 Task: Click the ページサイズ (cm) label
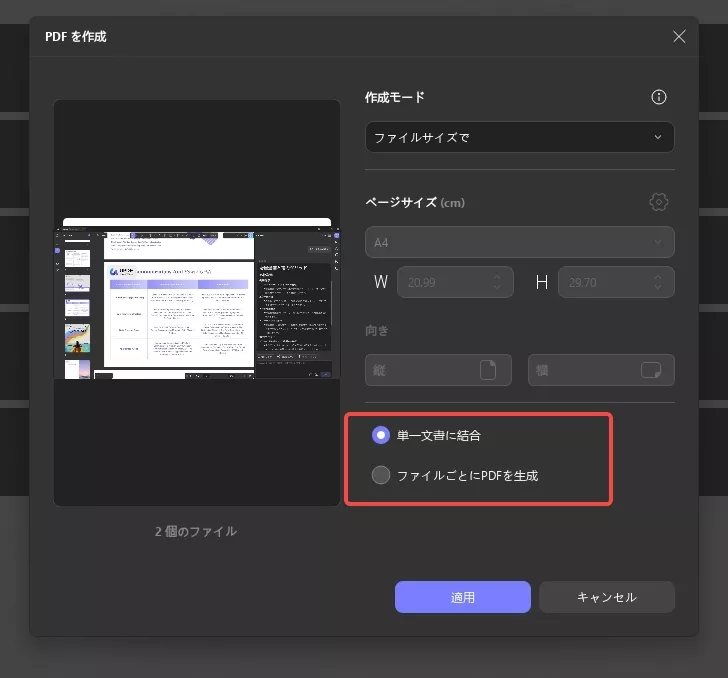(415, 202)
